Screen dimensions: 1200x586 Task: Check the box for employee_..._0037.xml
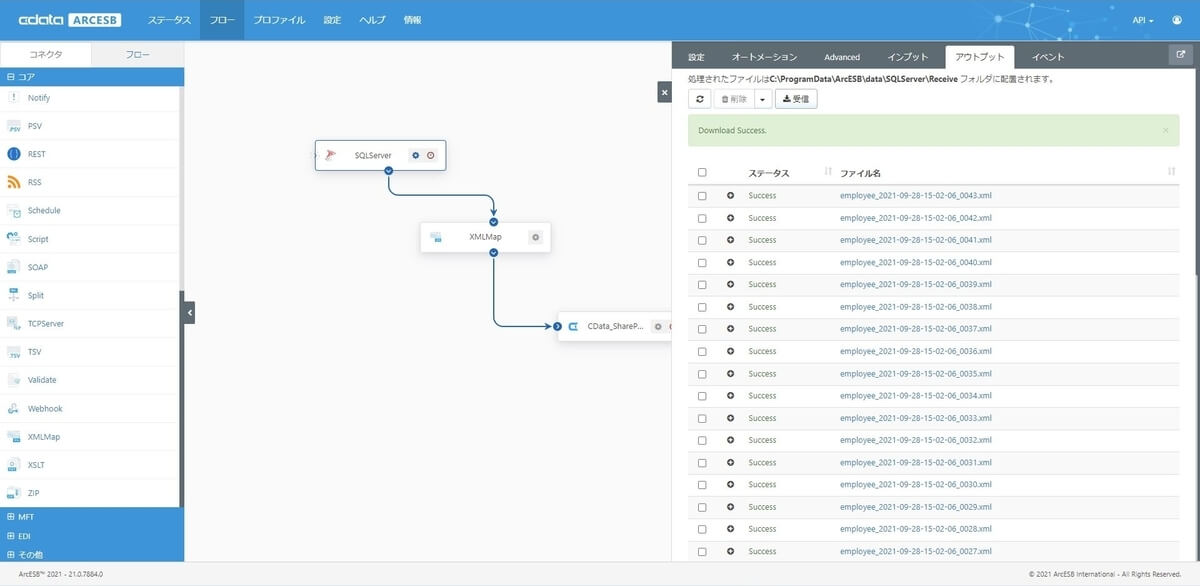pyautogui.click(x=702, y=329)
